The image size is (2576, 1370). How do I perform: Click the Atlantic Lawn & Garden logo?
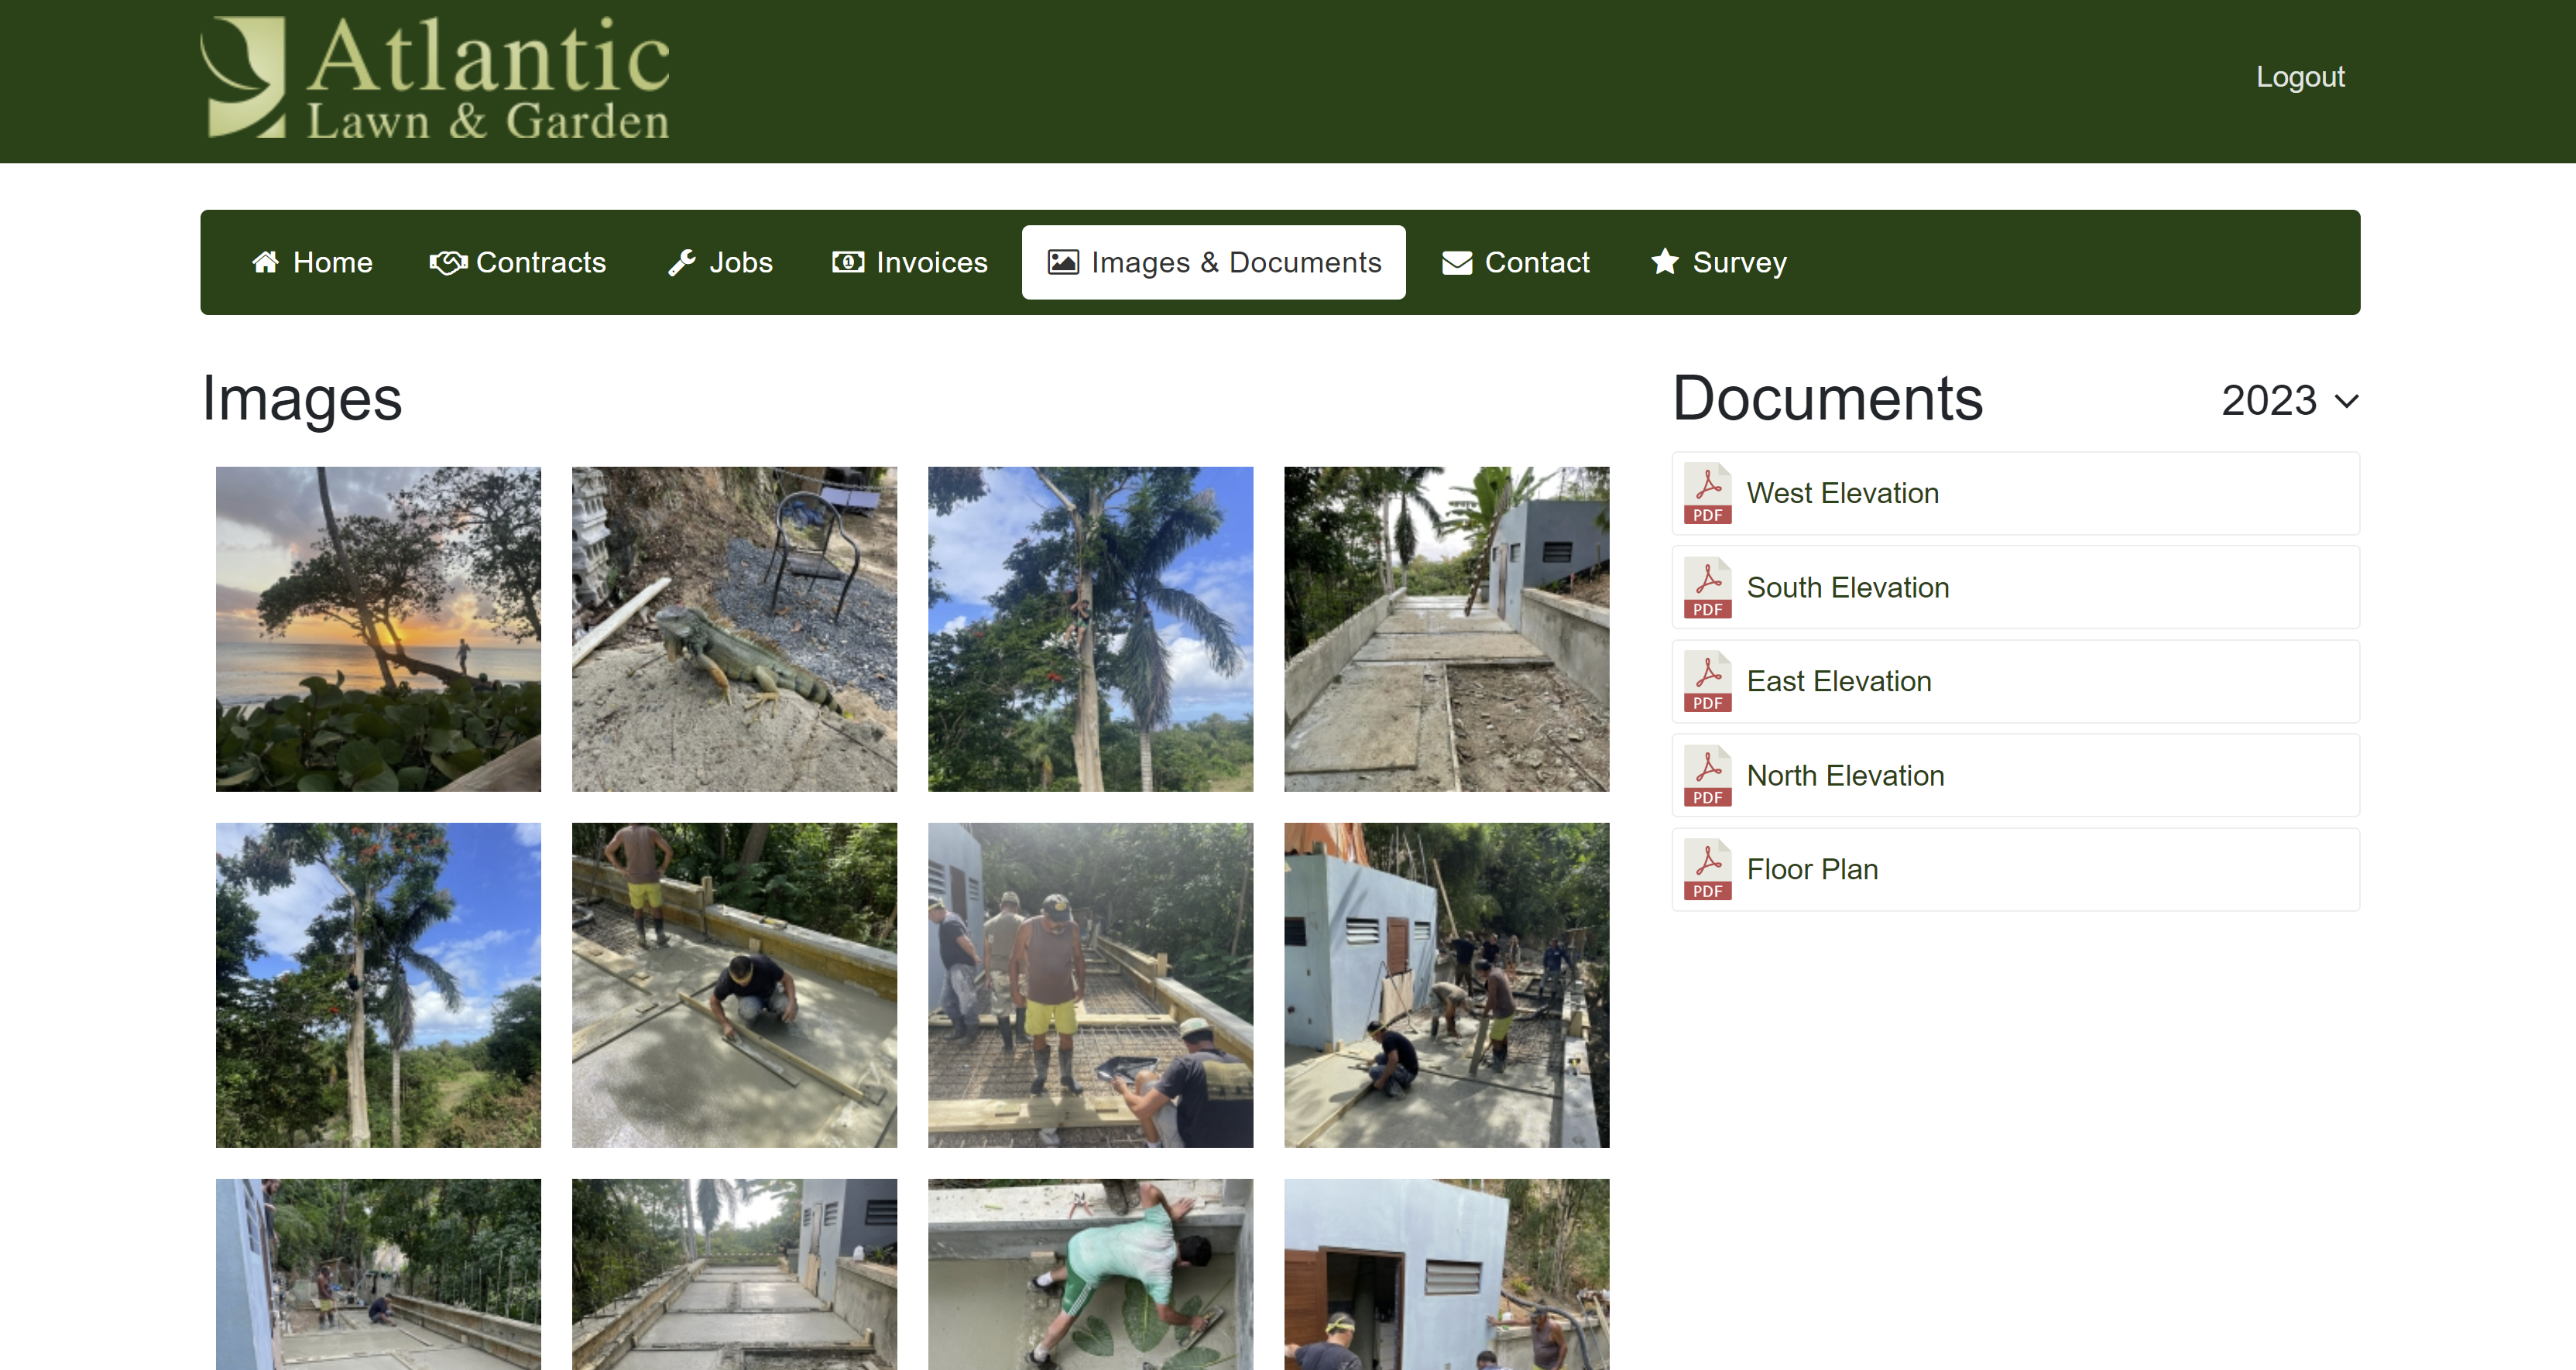coord(435,78)
